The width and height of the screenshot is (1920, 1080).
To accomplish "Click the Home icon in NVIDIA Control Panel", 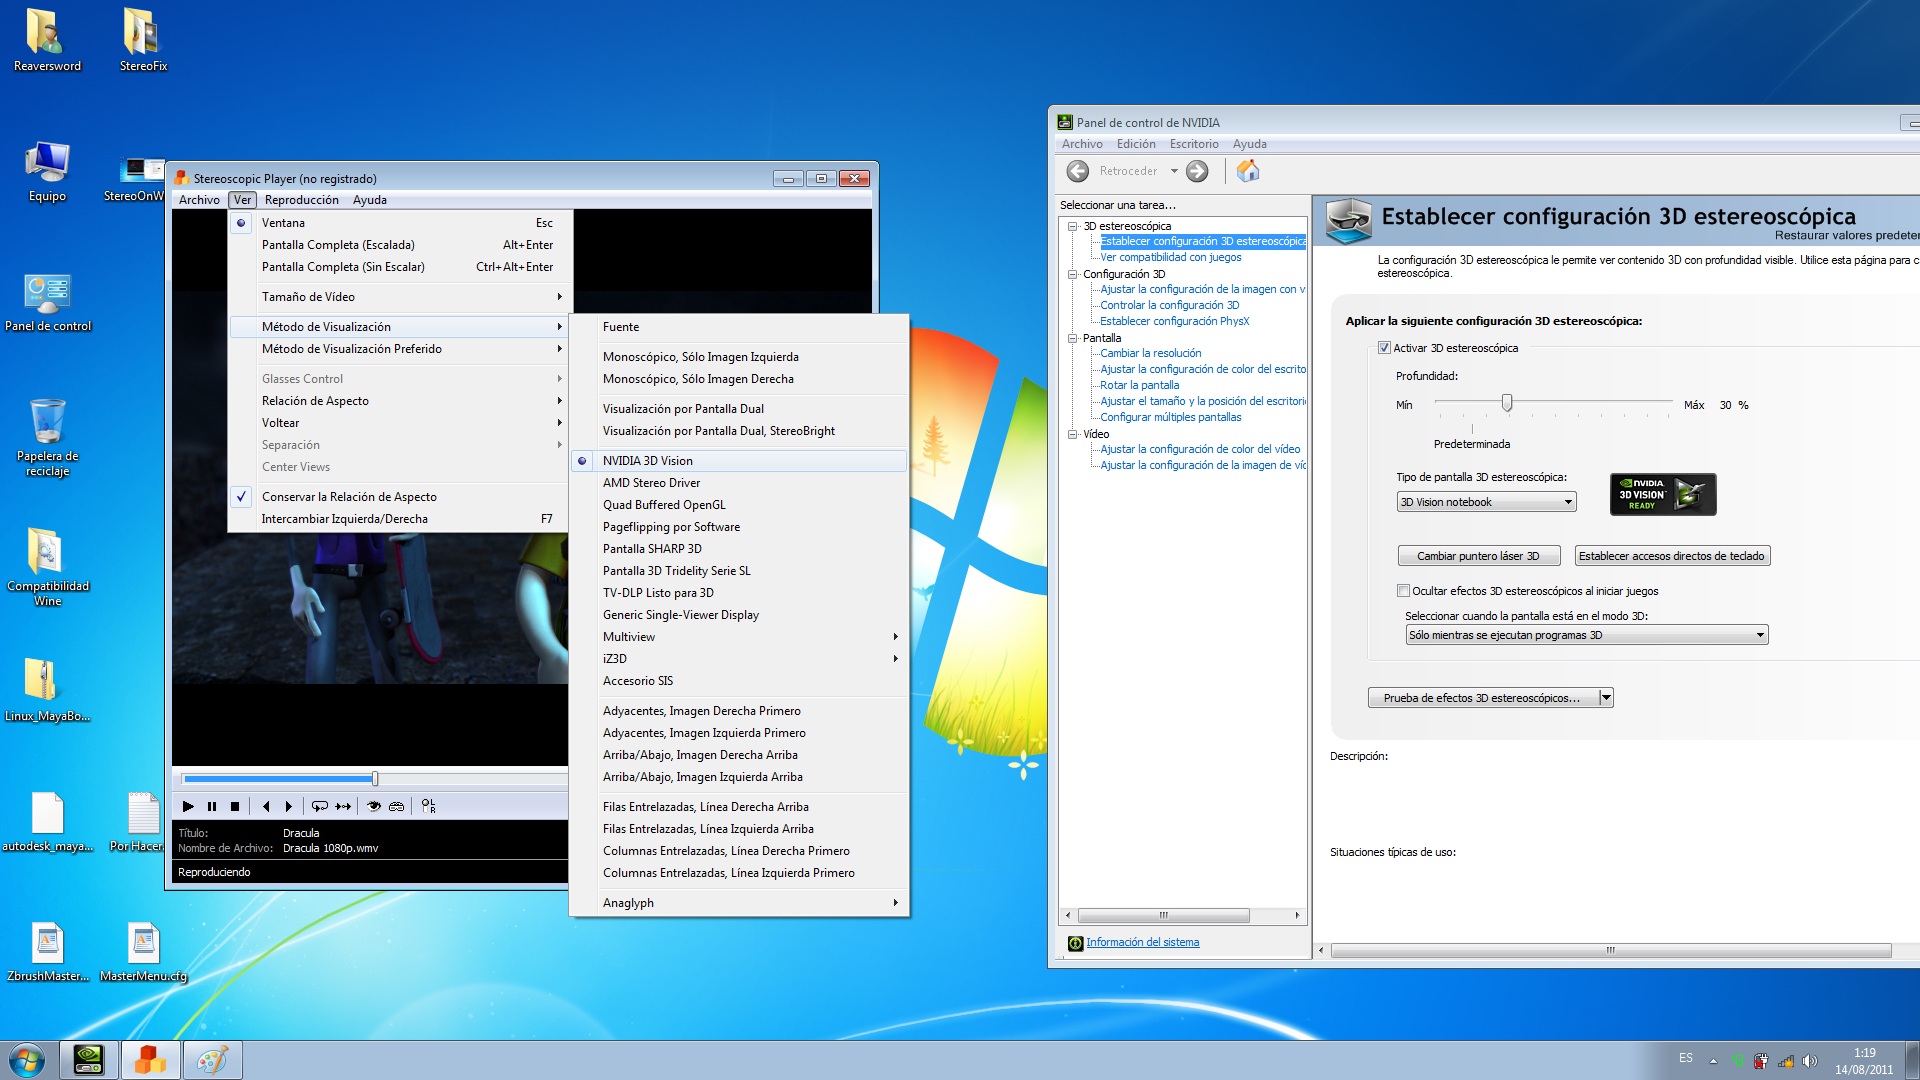I will [1248, 171].
